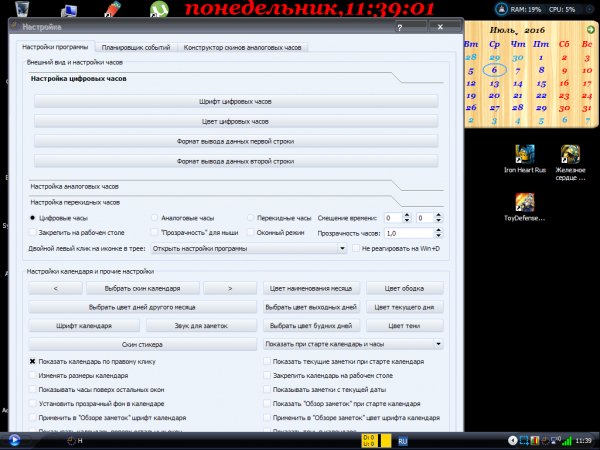The width and height of the screenshot is (600, 450).
Task: Open the Цвет текущего дня color picker
Action: tap(404, 307)
